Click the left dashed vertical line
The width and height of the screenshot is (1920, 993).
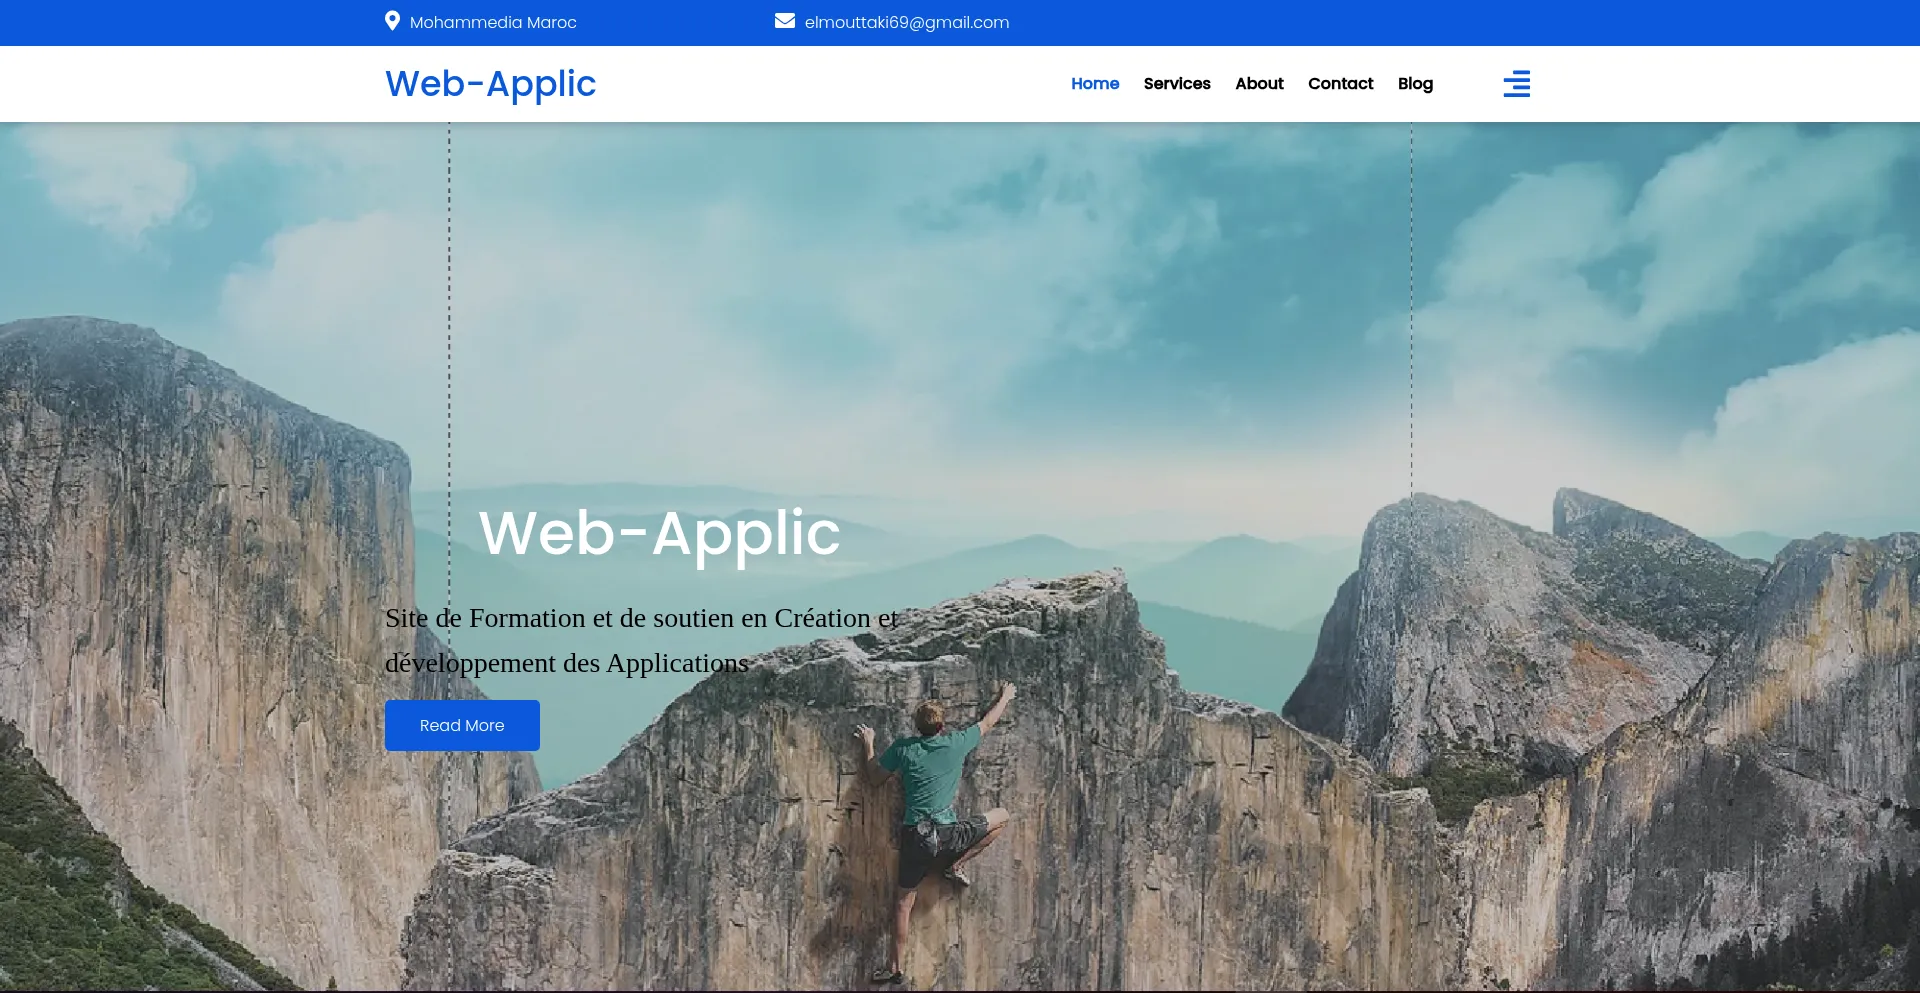(449, 300)
